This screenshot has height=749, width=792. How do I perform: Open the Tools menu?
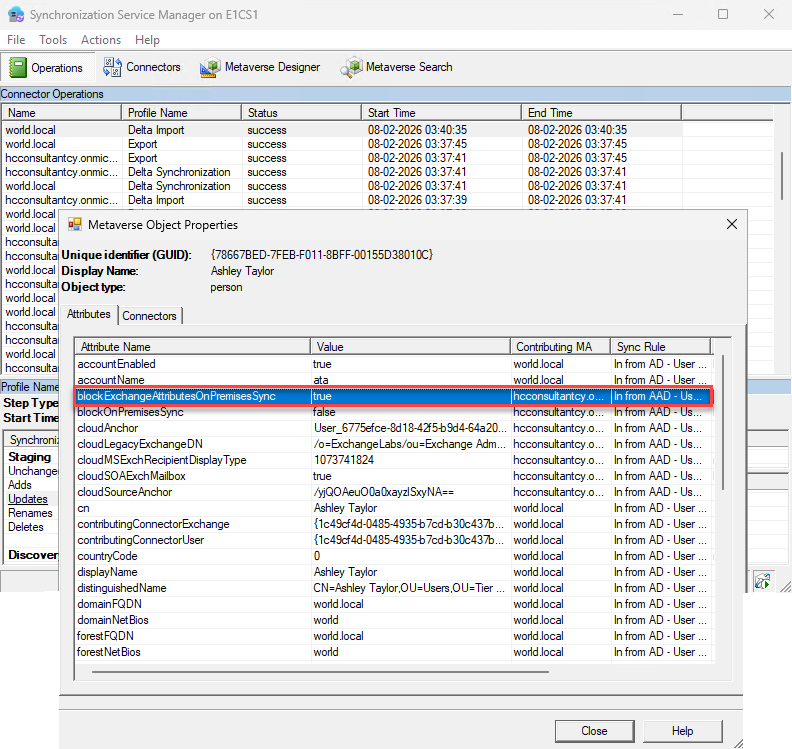pos(53,40)
